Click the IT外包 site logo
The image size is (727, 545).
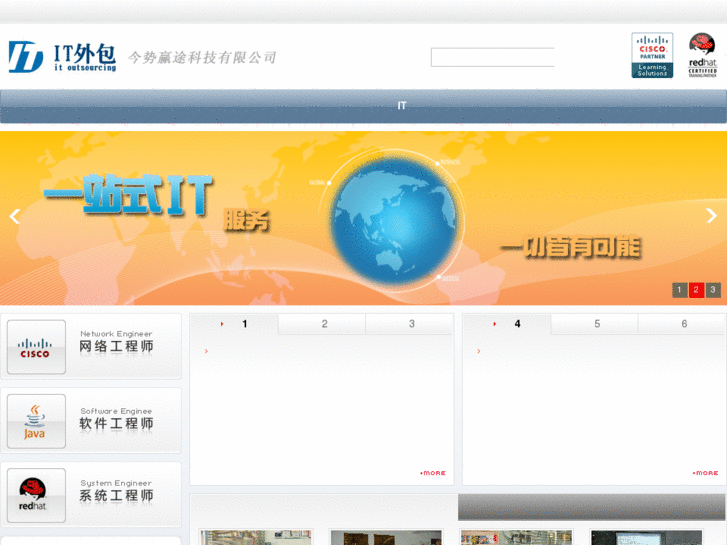[x=62, y=57]
